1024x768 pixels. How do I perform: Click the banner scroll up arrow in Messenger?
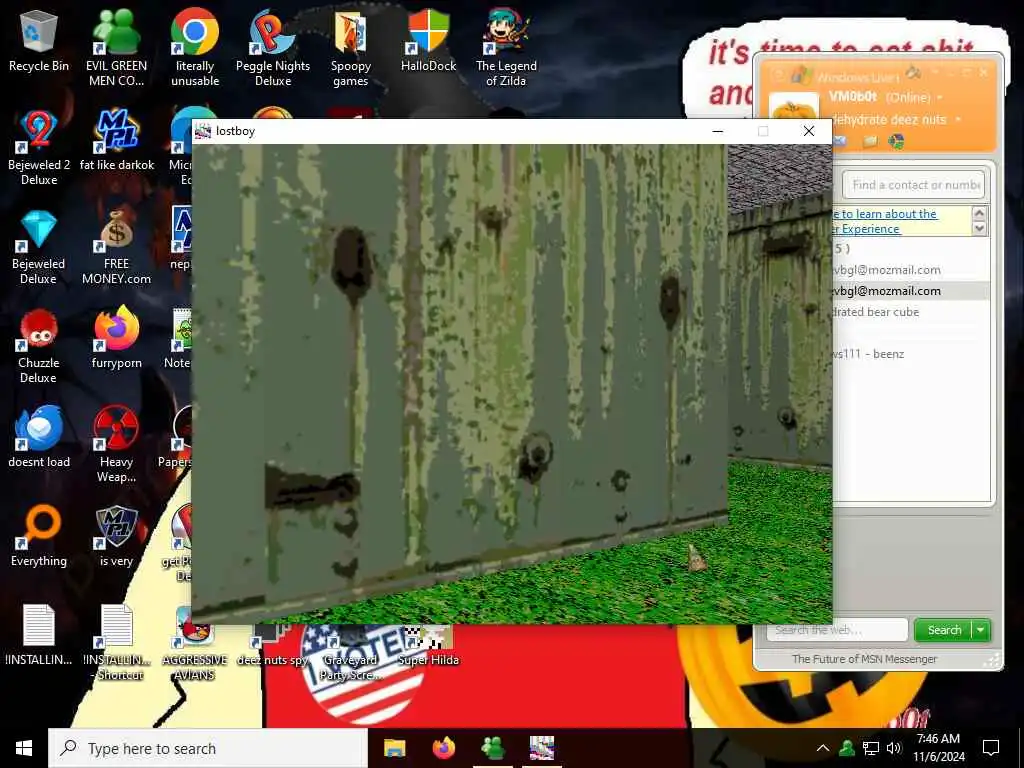click(x=979, y=213)
